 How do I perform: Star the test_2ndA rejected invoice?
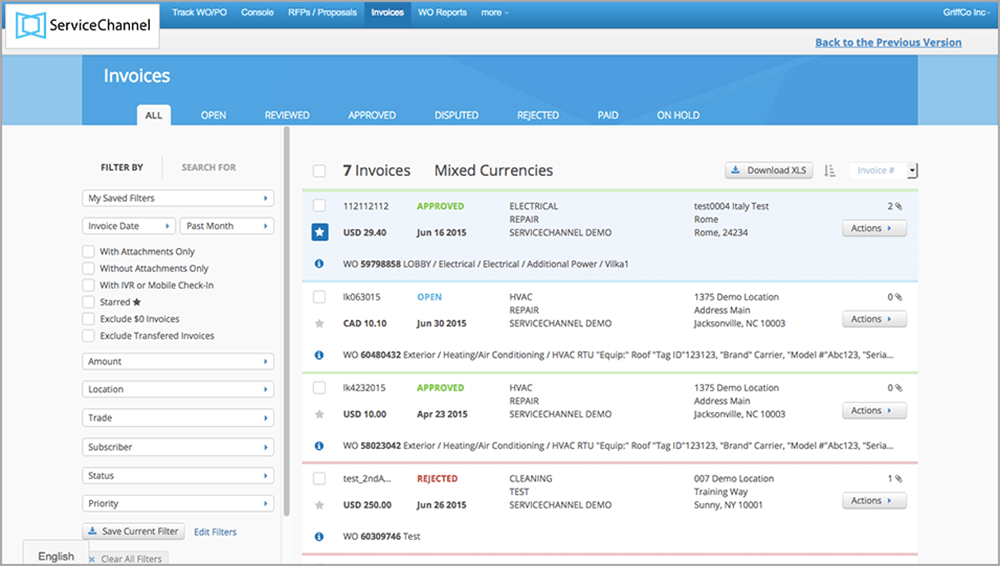[x=319, y=505]
